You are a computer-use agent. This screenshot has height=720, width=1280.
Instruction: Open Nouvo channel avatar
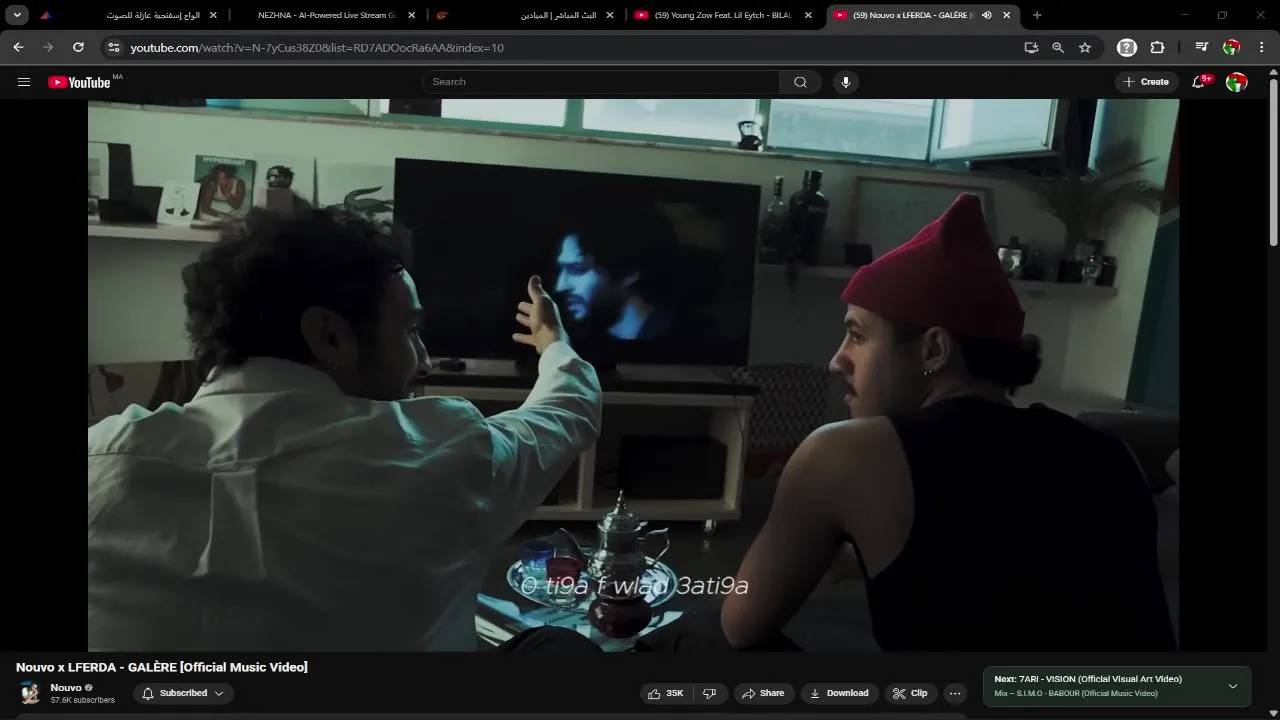click(x=30, y=693)
